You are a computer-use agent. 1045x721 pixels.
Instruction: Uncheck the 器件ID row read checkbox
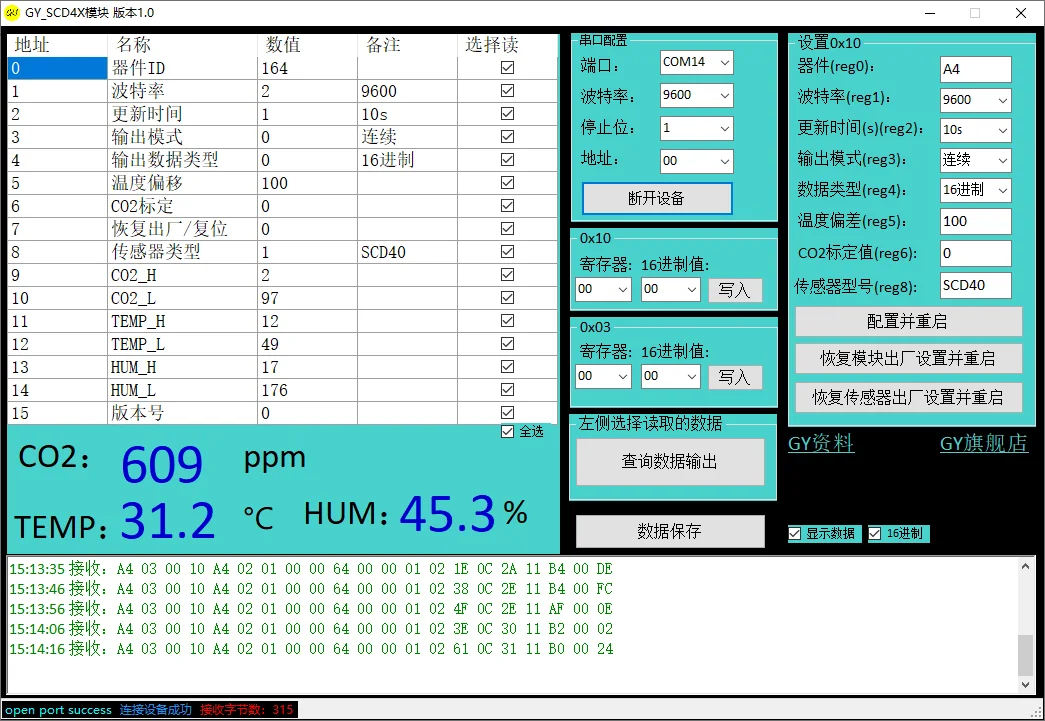[x=507, y=67]
